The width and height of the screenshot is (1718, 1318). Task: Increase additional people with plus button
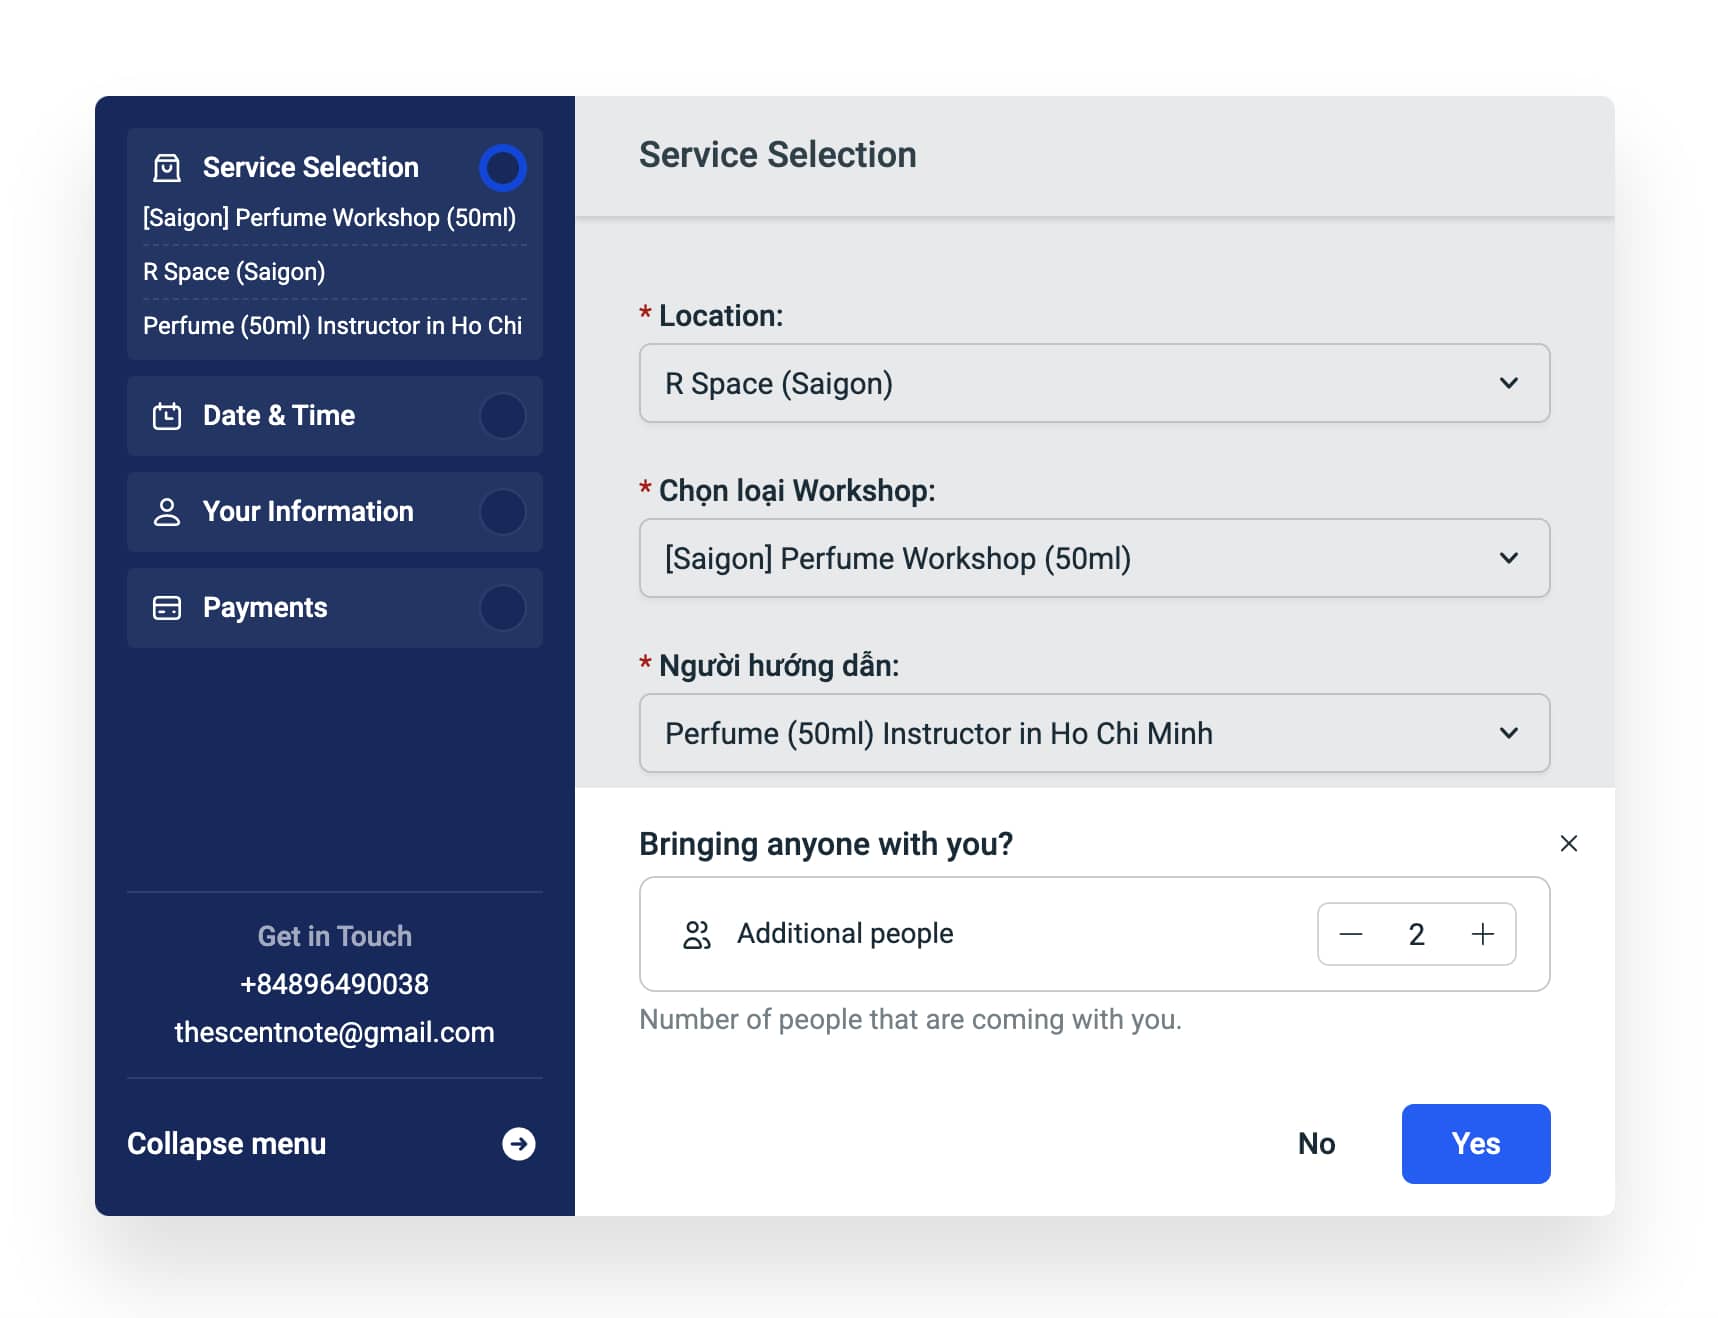click(x=1482, y=935)
